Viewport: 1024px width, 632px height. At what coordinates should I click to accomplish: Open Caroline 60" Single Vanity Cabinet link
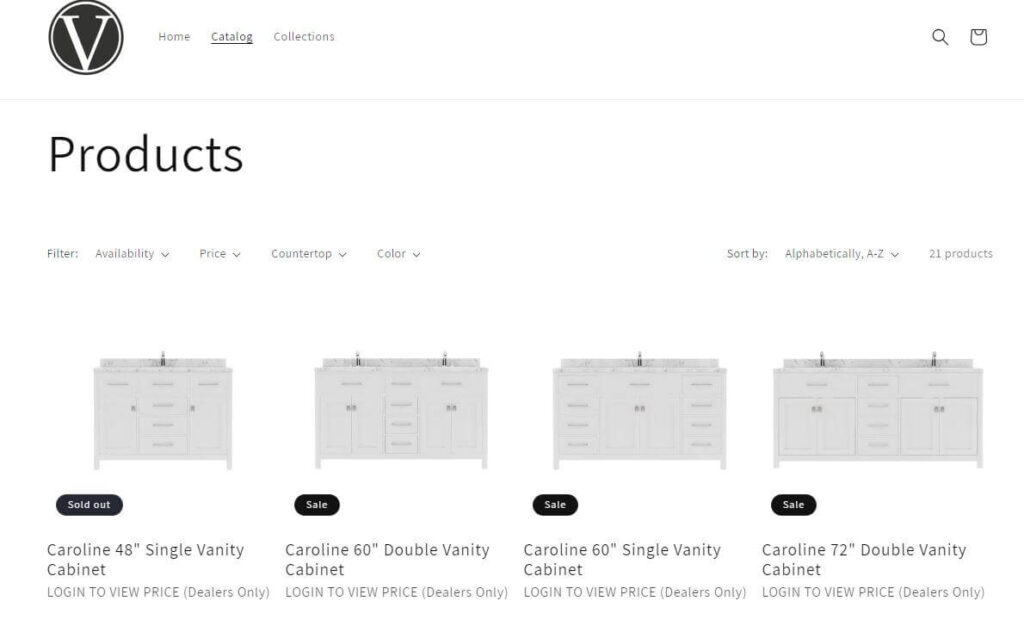tap(622, 560)
